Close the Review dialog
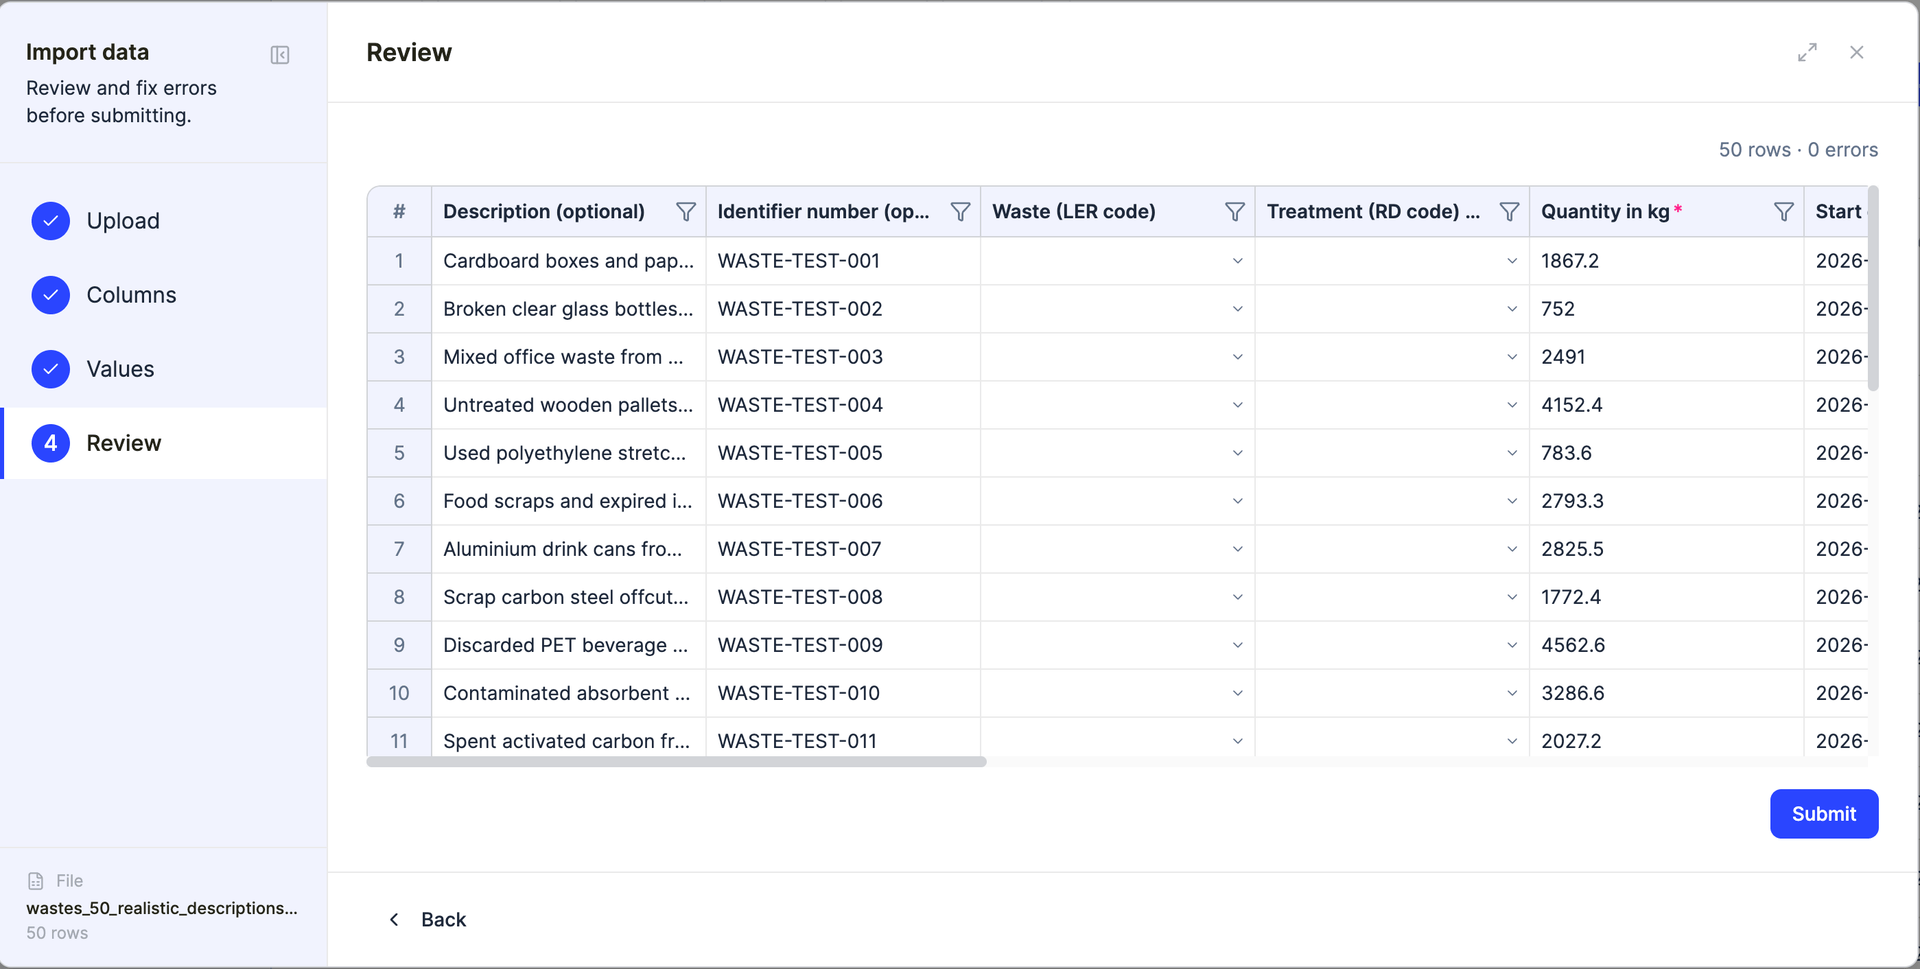The height and width of the screenshot is (969, 1920). click(x=1857, y=52)
